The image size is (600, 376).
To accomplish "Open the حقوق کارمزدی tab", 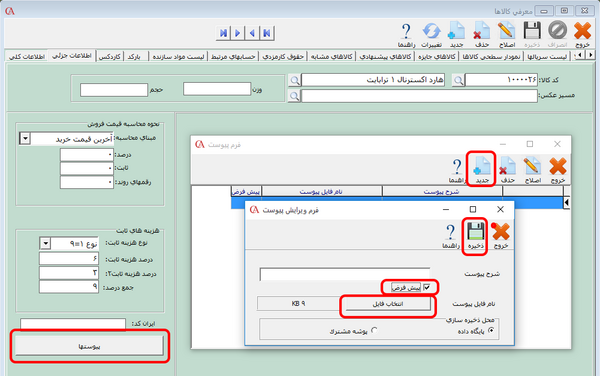I will tap(283, 56).
